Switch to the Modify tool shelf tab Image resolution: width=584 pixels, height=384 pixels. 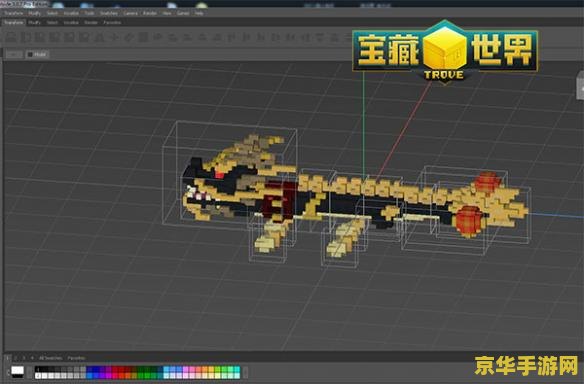click(34, 22)
